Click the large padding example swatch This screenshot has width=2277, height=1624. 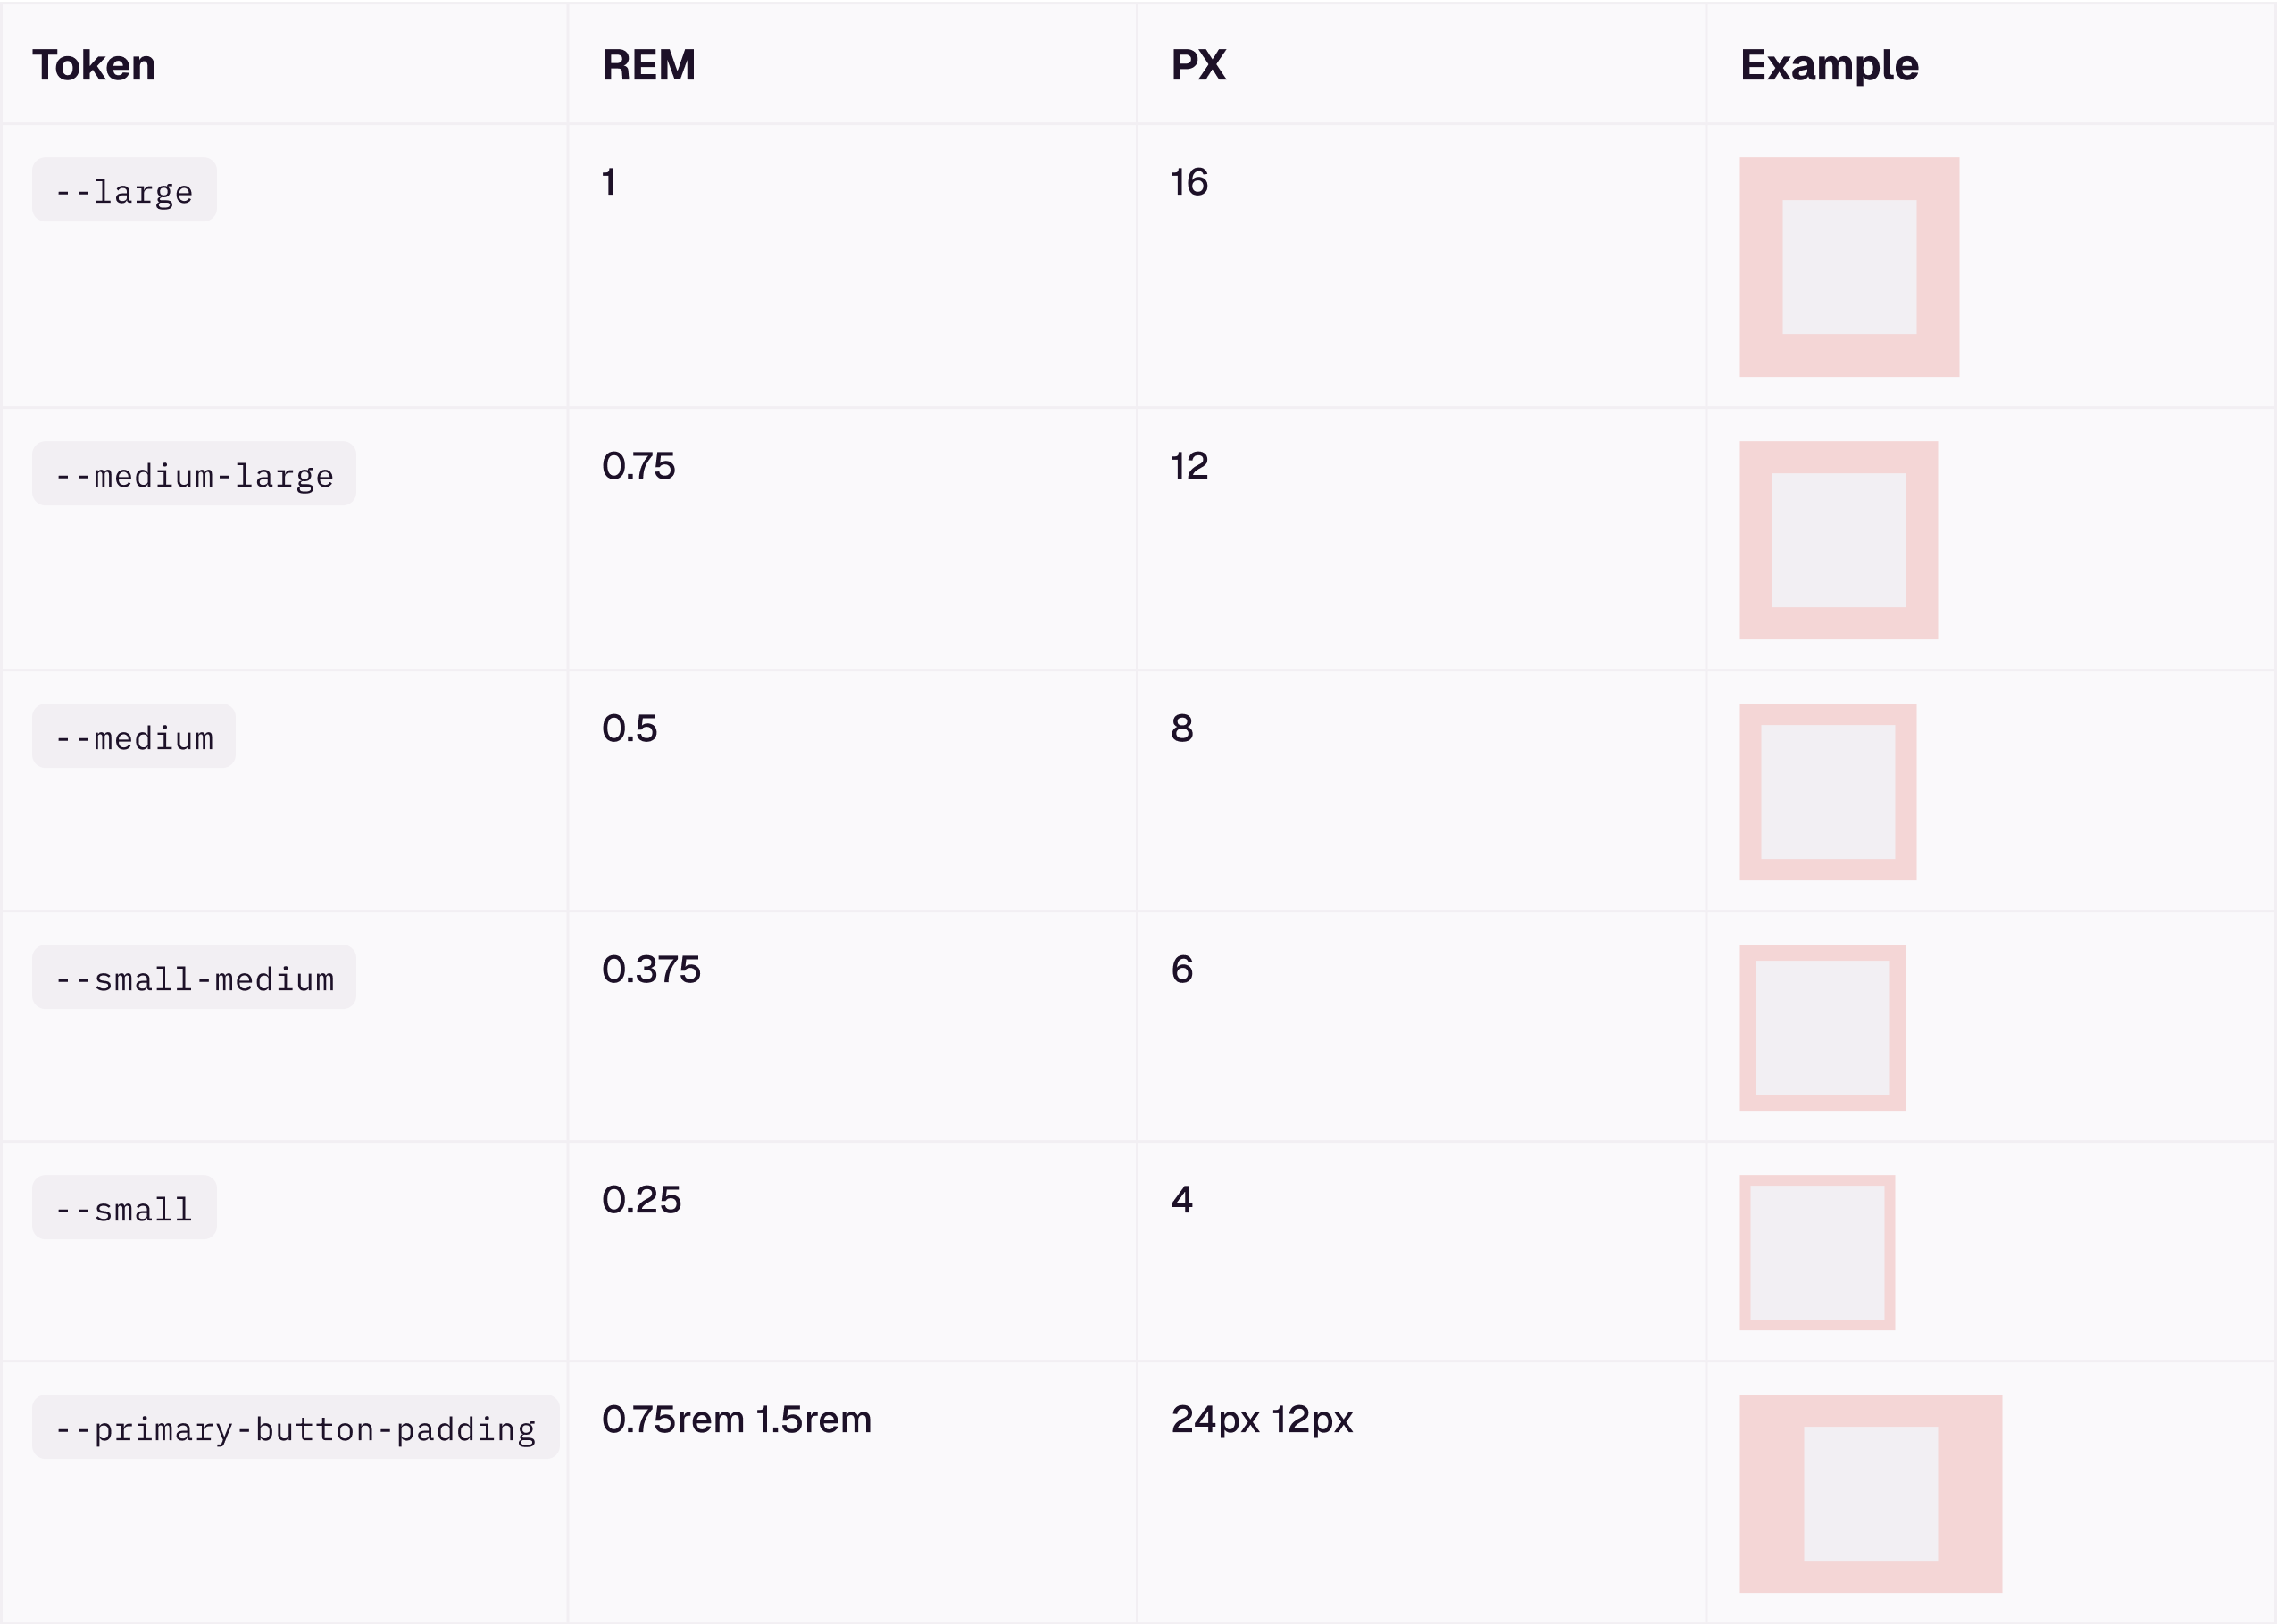(1849, 267)
